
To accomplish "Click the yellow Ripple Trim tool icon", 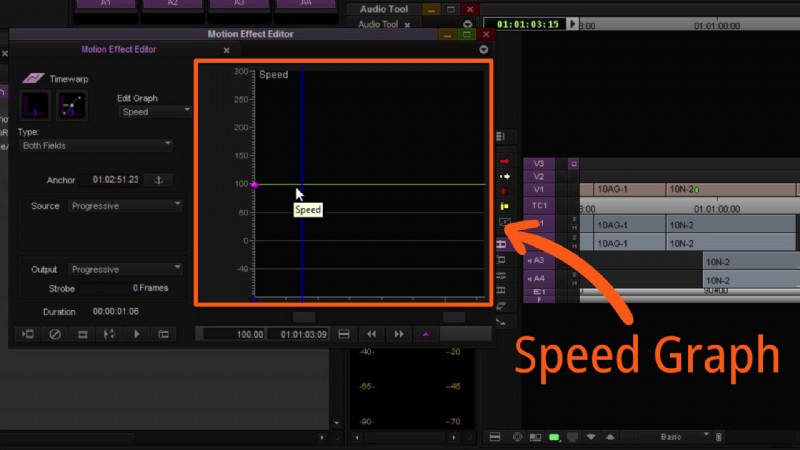I will point(504,206).
